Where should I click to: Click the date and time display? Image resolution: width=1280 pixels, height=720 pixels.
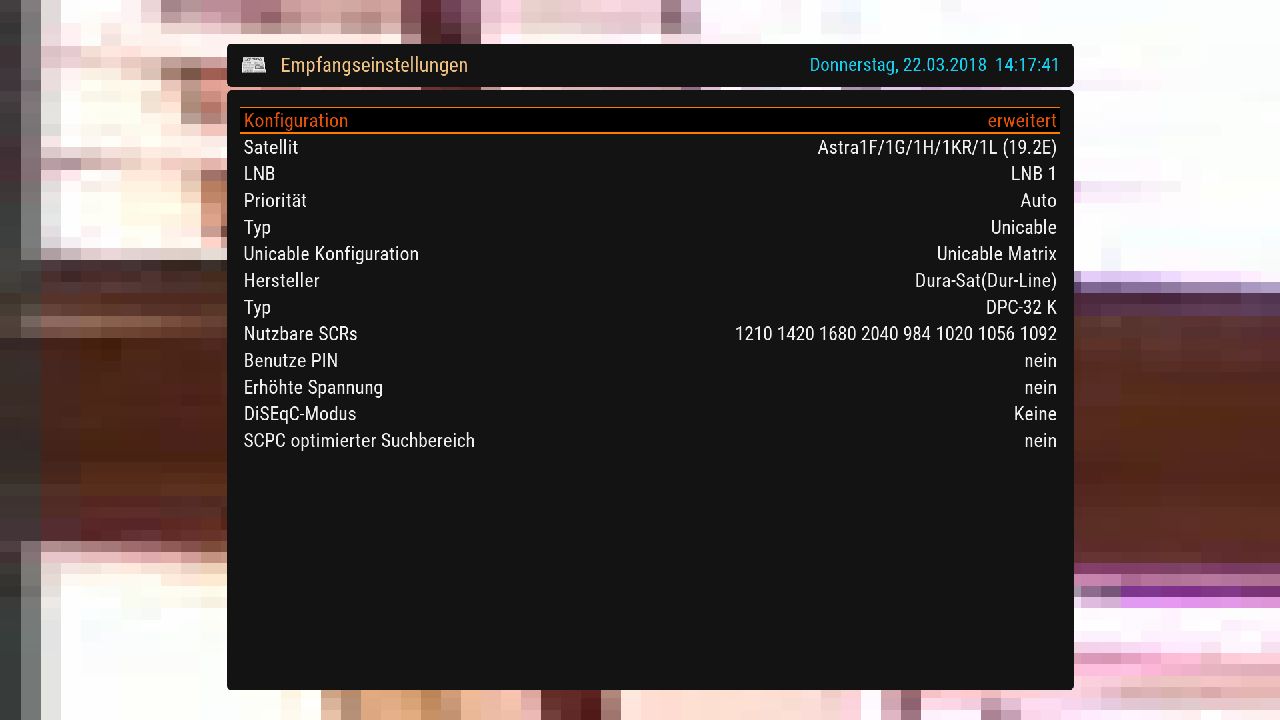click(x=933, y=65)
